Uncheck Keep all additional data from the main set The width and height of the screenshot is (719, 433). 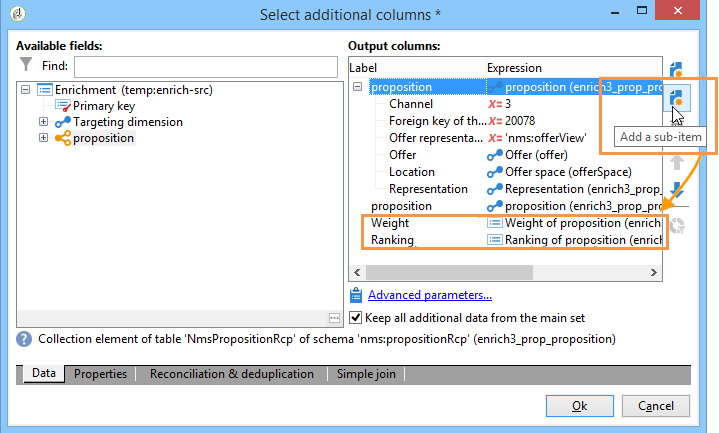tap(355, 317)
